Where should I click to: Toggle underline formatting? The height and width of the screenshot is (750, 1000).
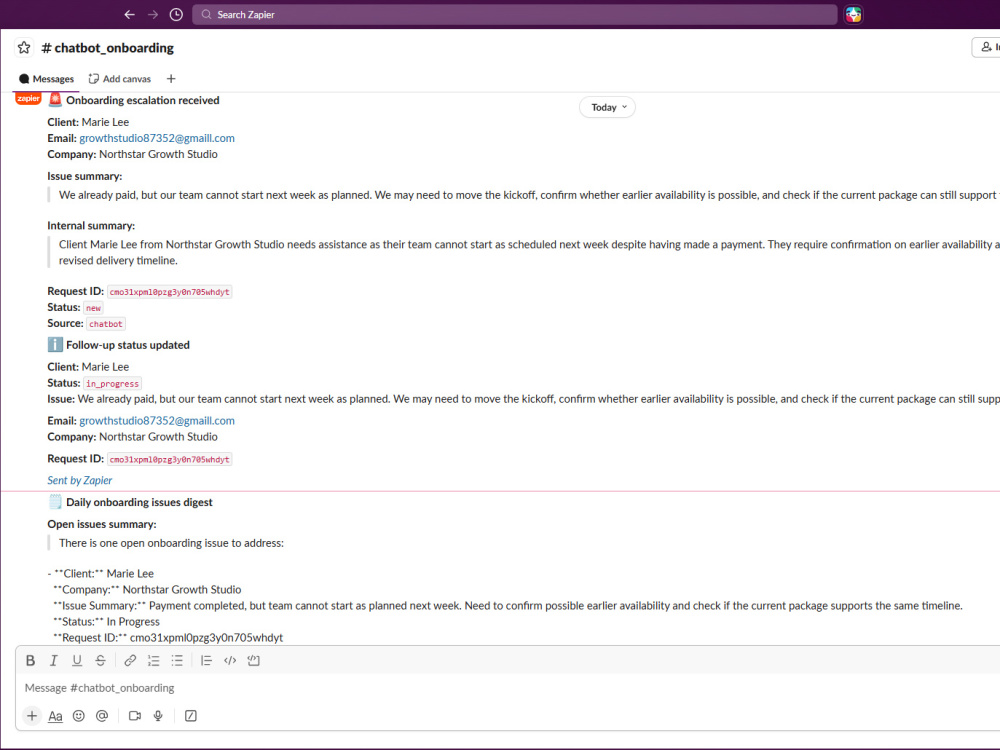click(77, 661)
